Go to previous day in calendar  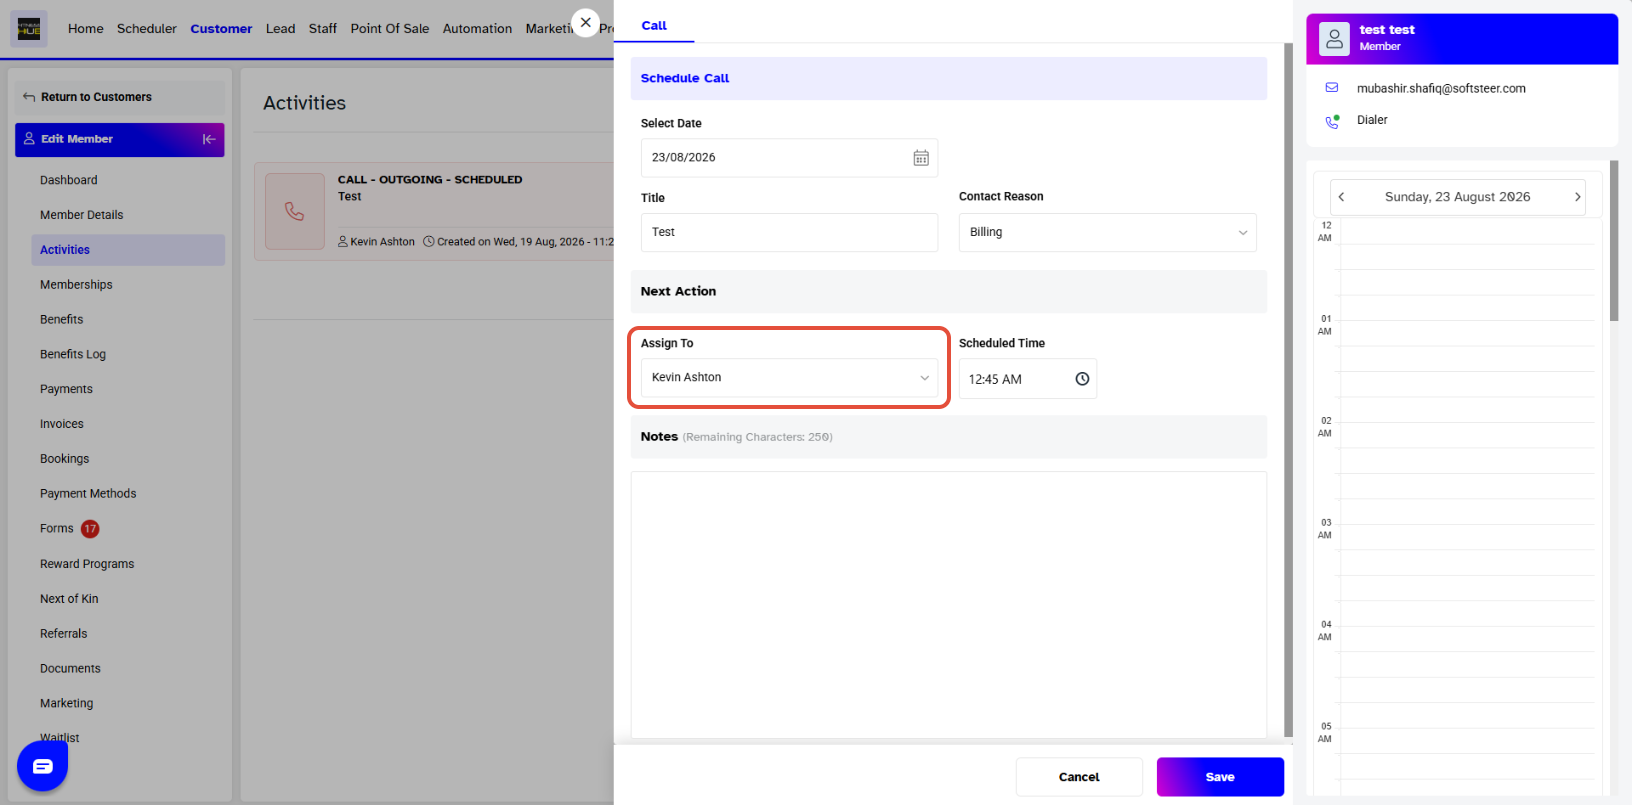pyautogui.click(x=1342, y=197)
